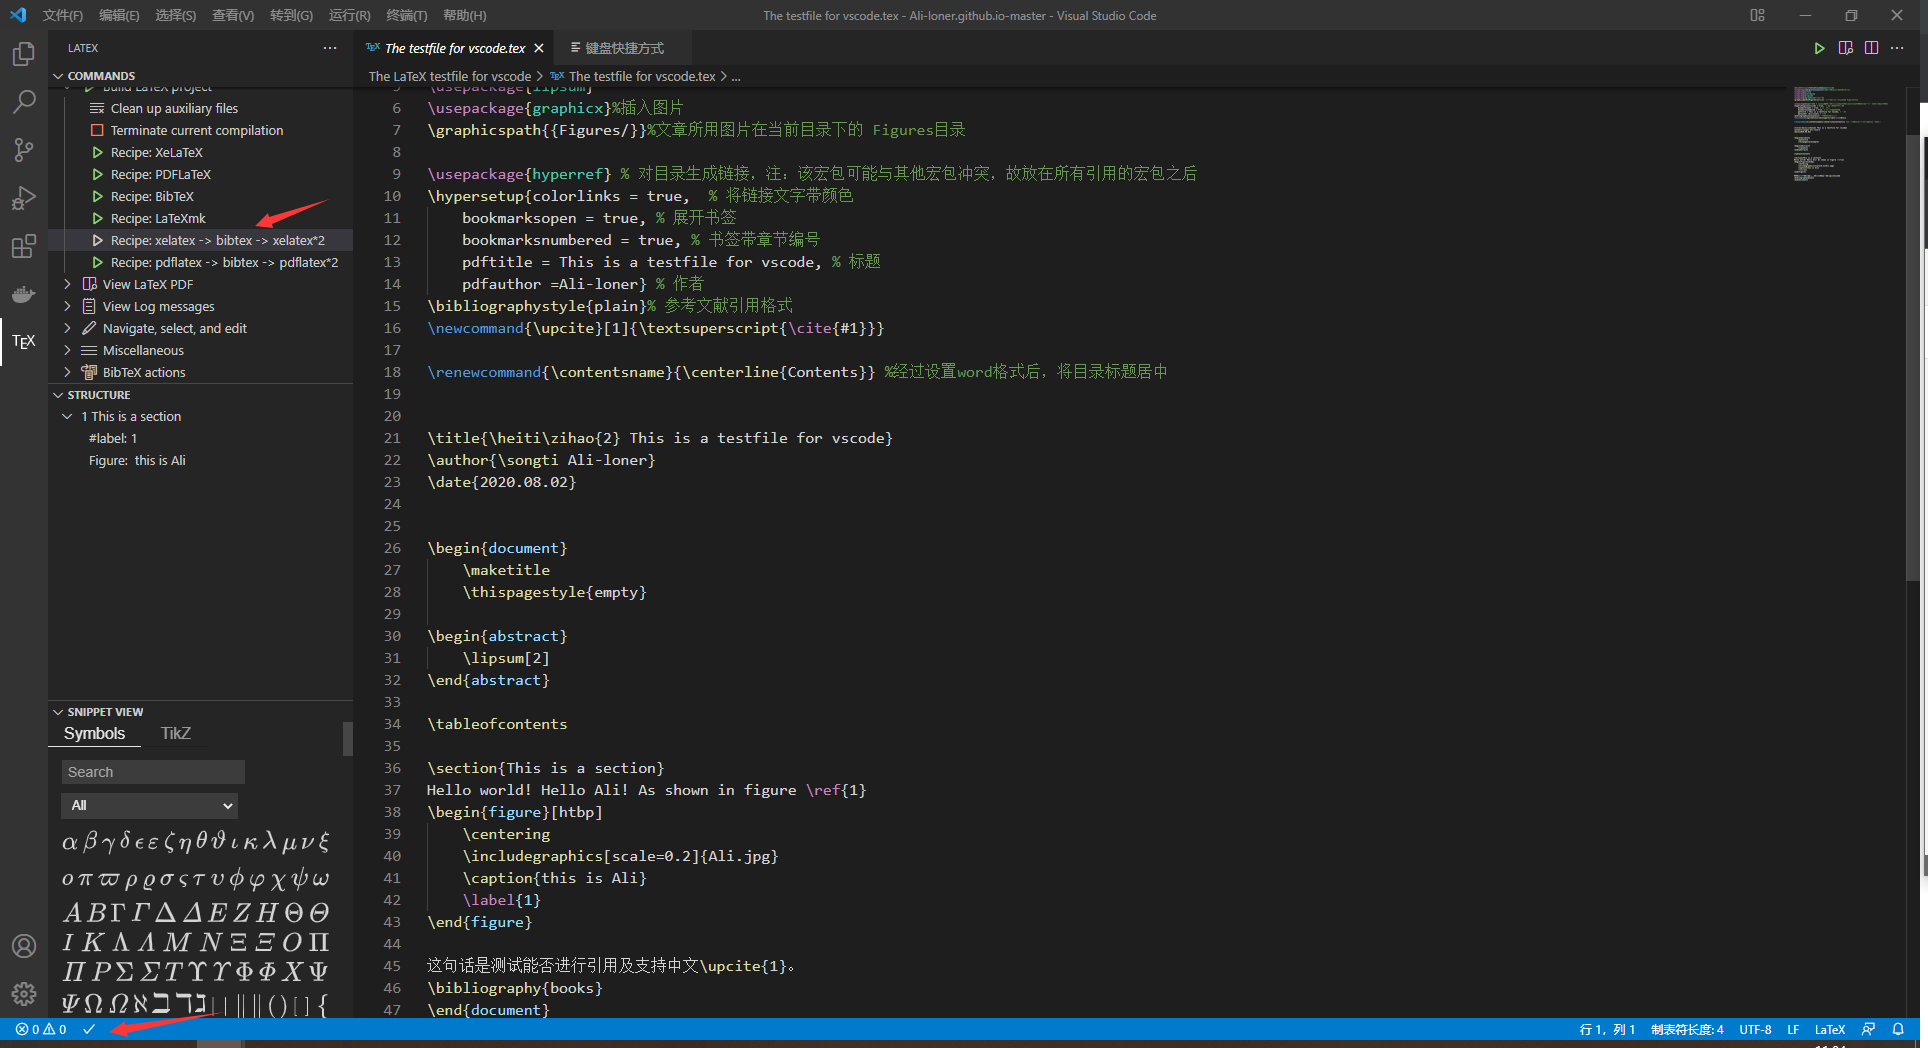Image resolution: width=1928 pixels, height=1048 pixels.
Task: Select 'Figure: this is Ali' outline entry
Action: pyautogui.click(x=137, y=460)
